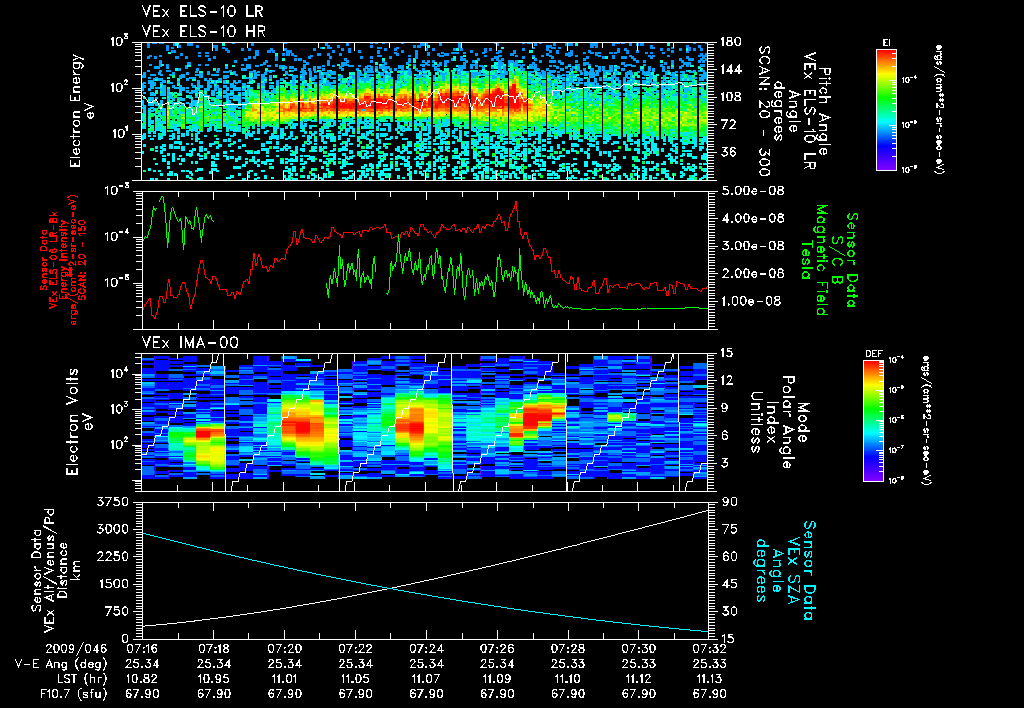Click the "LST (hr)" row label
This screenshot has width=1024, height=708.
[x=80, y=679]
